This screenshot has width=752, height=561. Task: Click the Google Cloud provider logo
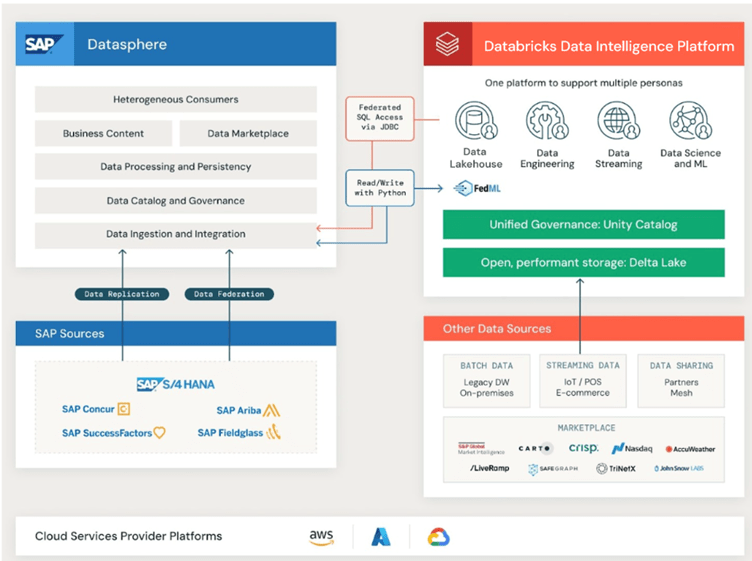pos(438,537)
